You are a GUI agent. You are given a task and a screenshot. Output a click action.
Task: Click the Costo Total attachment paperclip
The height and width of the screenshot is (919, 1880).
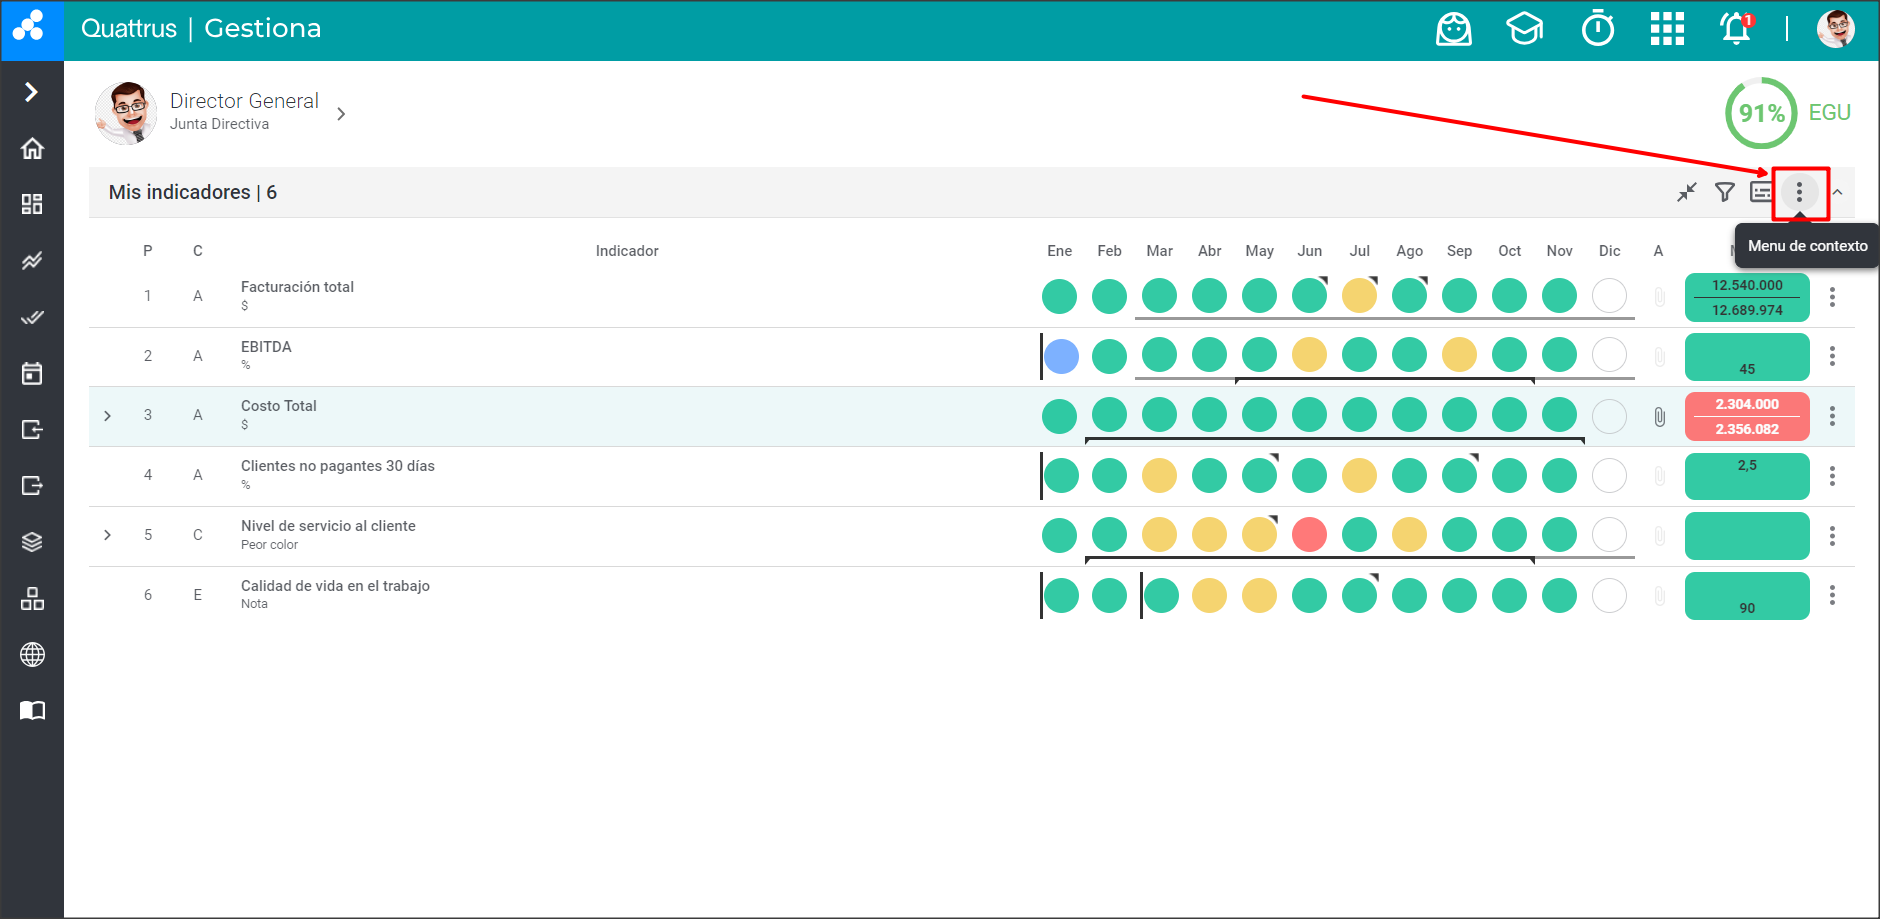click(1660, 417)
